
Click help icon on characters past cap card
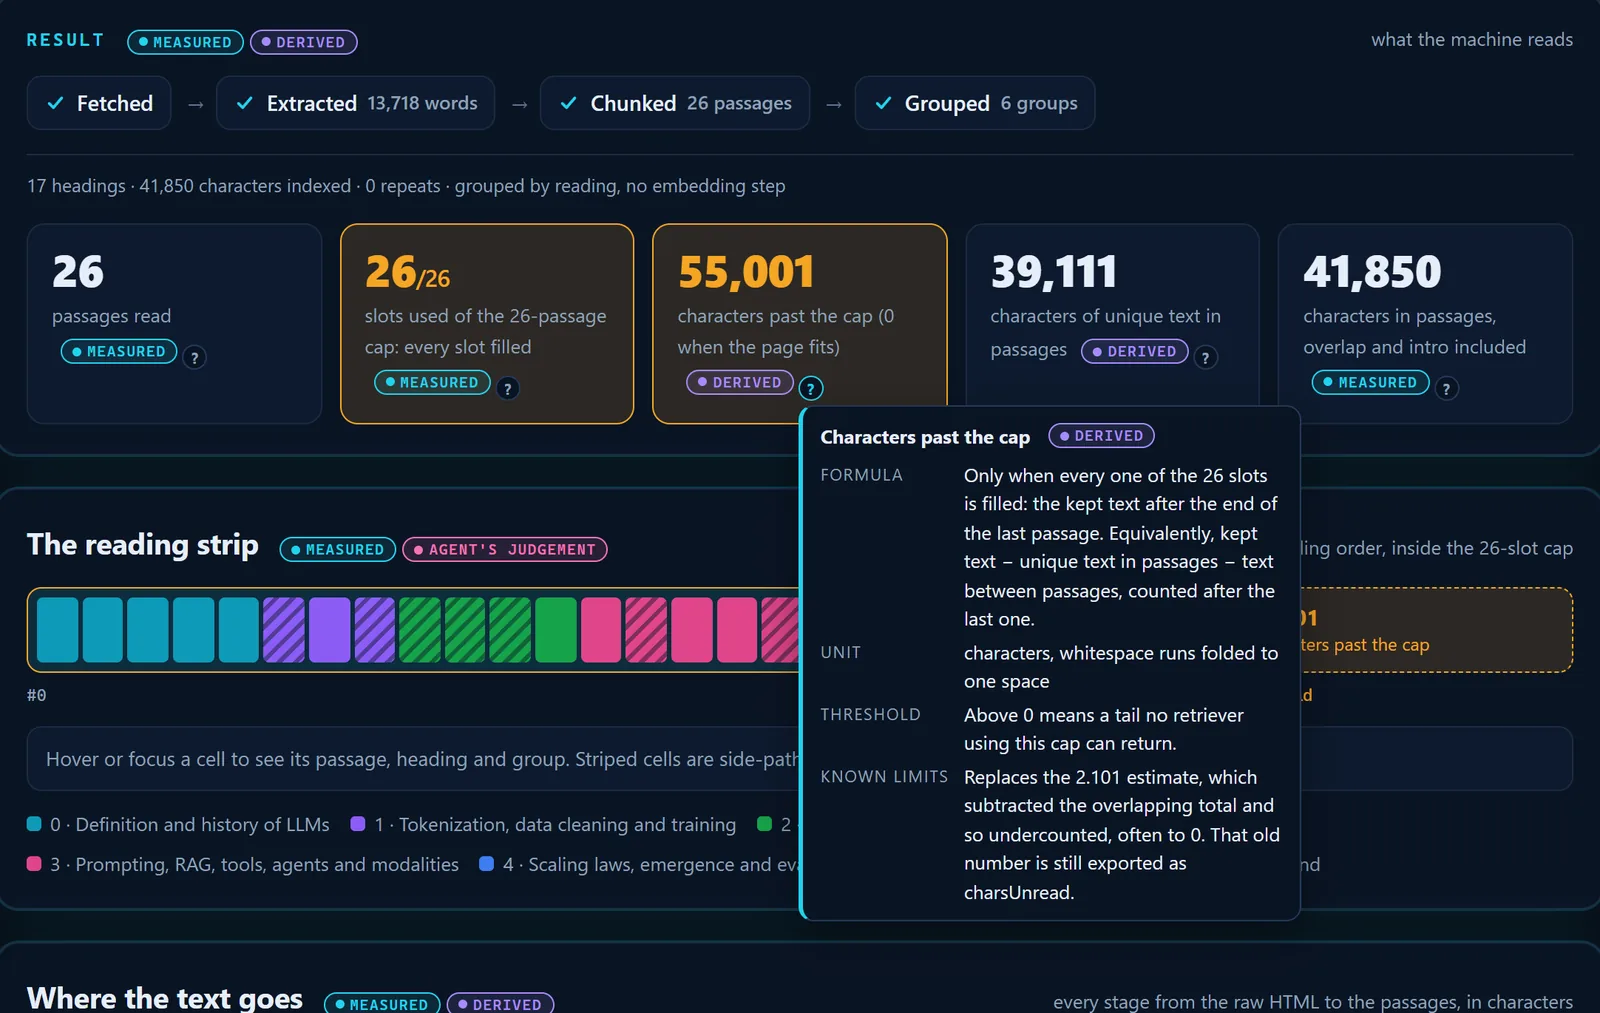(x=811, y=388)
